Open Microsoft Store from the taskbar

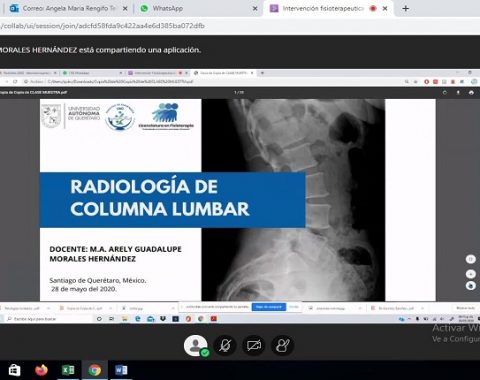tap(14, 370)
